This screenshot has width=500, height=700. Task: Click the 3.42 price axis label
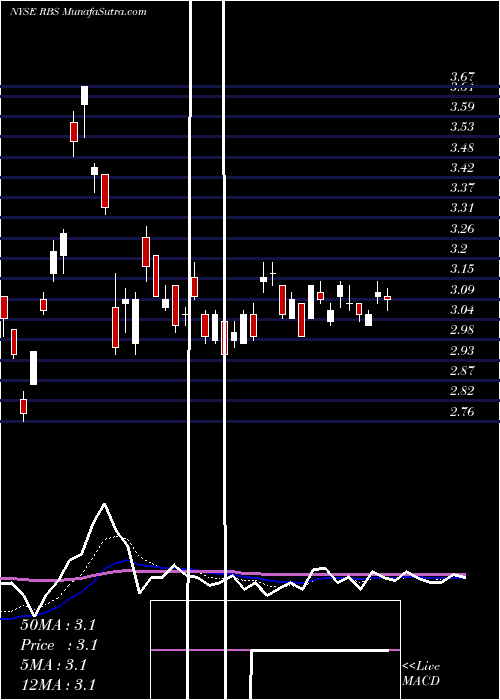tap(462, 168)
